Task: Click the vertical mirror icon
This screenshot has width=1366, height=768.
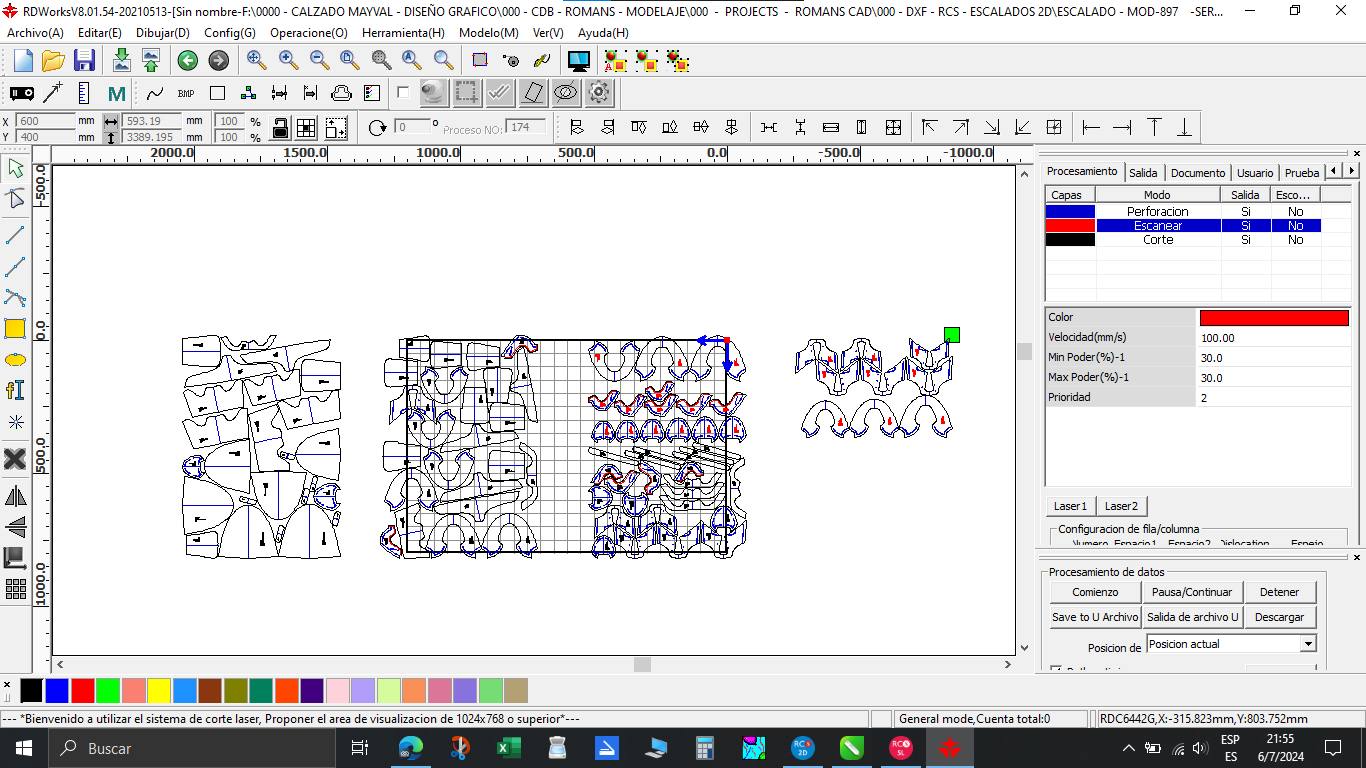Action: coord(15,527)
